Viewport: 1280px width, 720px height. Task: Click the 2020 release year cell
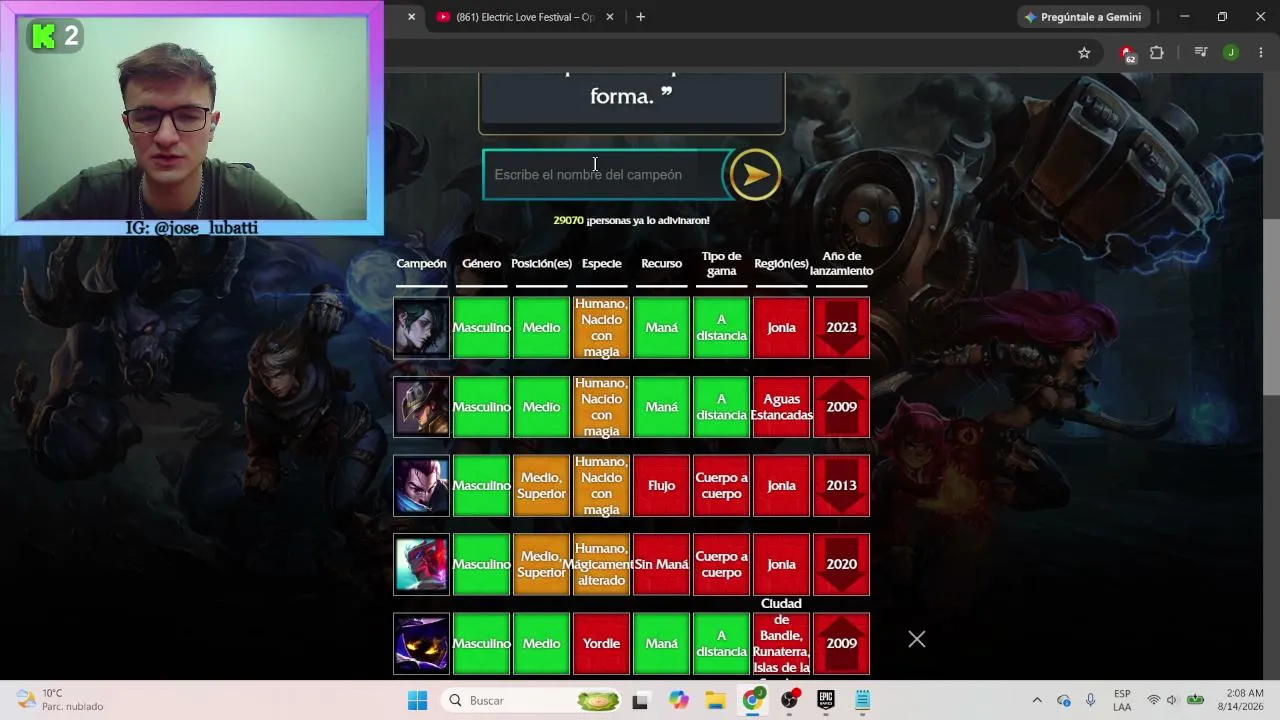coord(841,564)
